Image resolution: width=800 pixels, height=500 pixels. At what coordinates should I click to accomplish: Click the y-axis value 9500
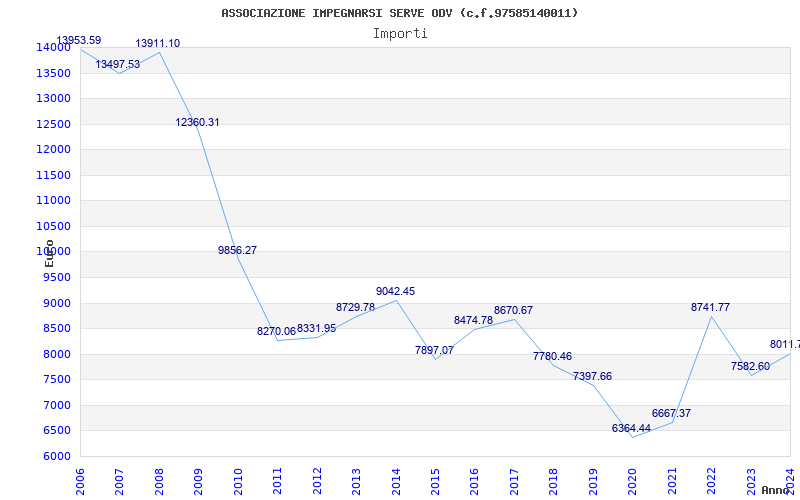click(x=57, y=278)
